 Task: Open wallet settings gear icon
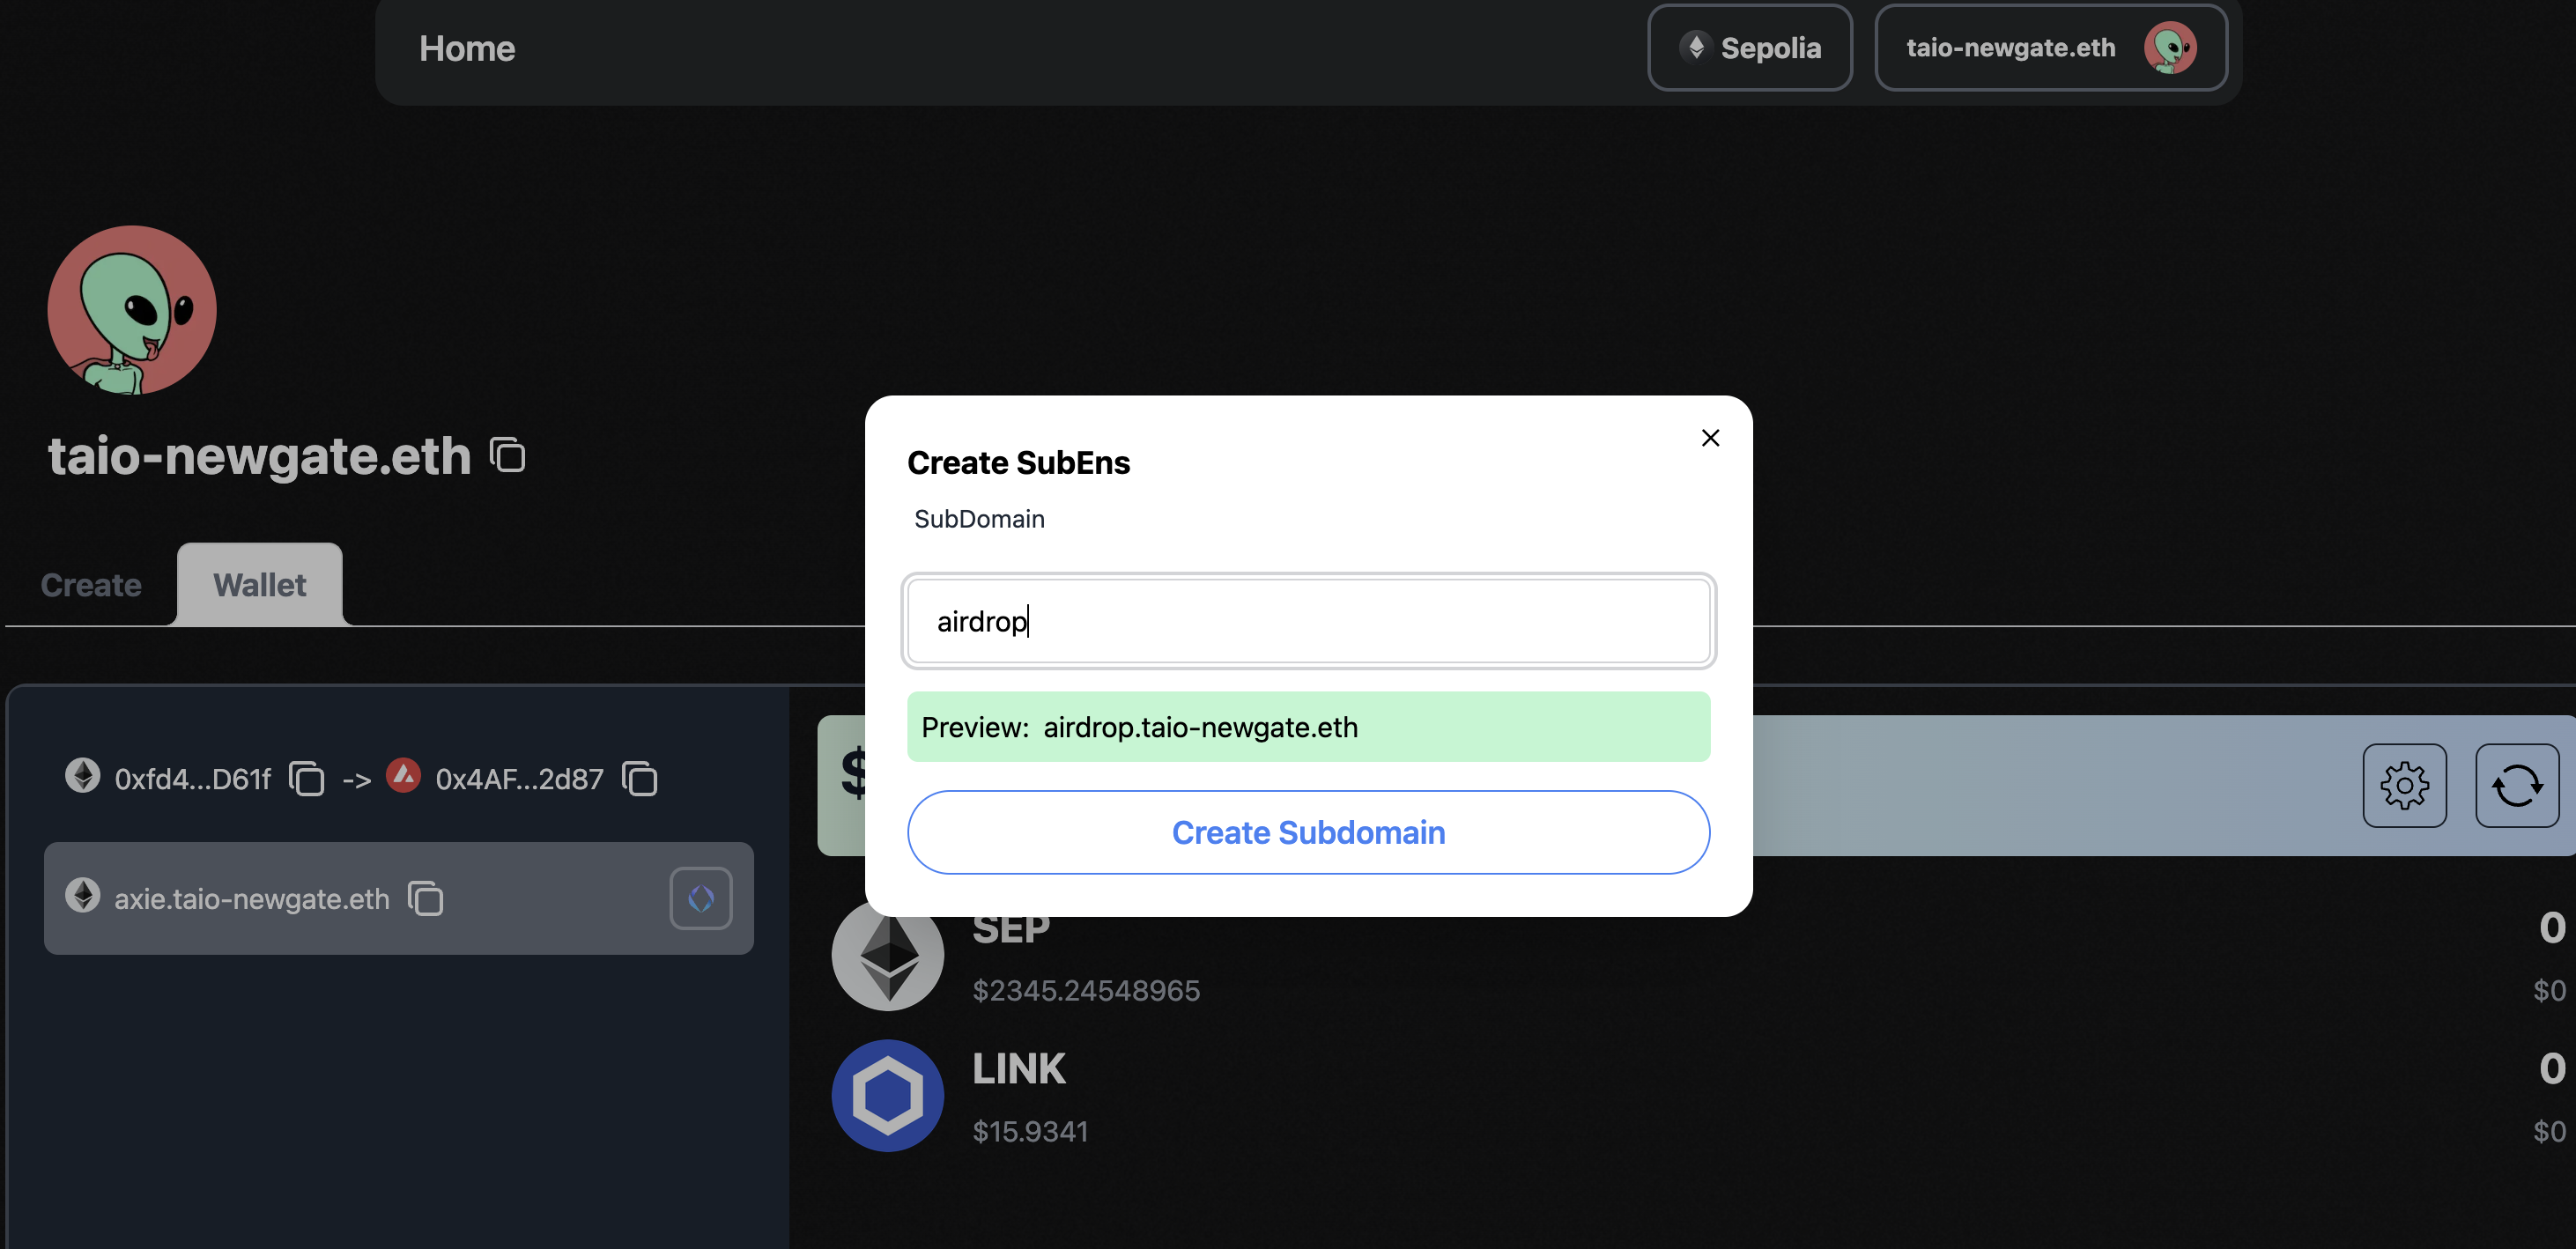point(2404,785)
